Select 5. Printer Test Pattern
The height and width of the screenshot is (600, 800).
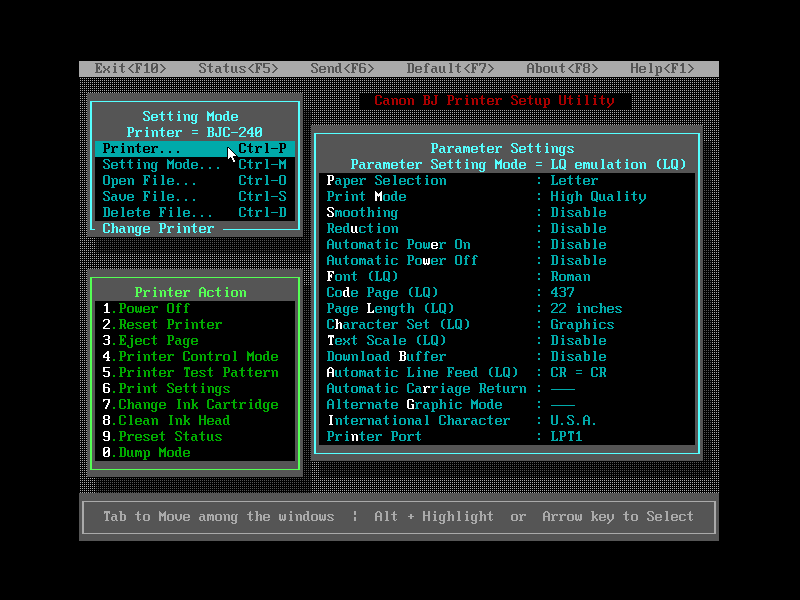(x=195, y=372)
